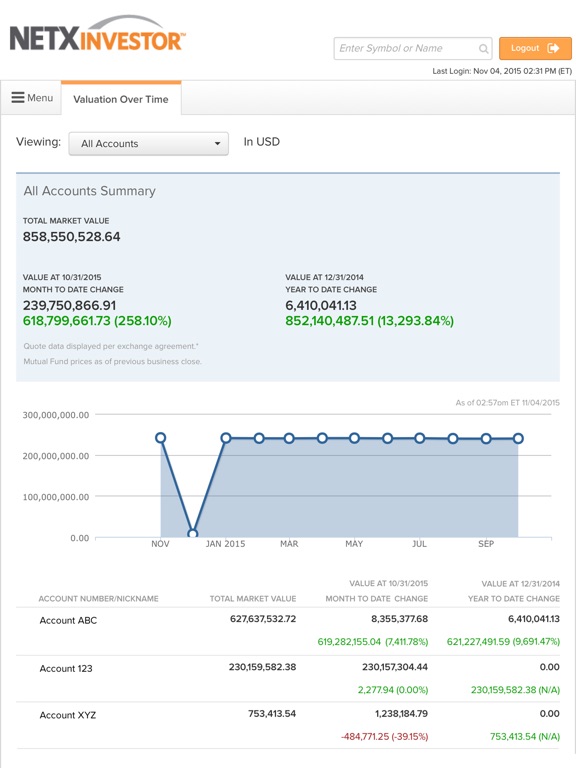Focus the Enter Symbol or Name field
The height and width of the screenshot is (768, 576).
click(412, 48)
